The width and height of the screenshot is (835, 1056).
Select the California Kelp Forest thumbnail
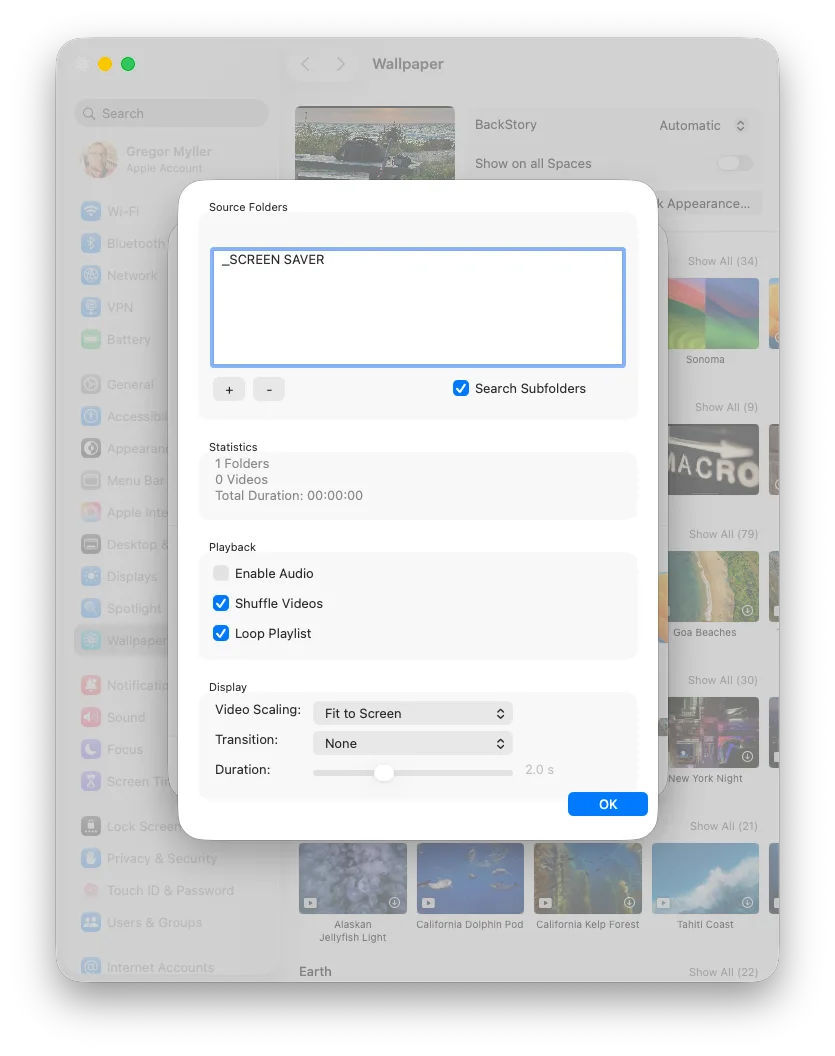(588, 878)
